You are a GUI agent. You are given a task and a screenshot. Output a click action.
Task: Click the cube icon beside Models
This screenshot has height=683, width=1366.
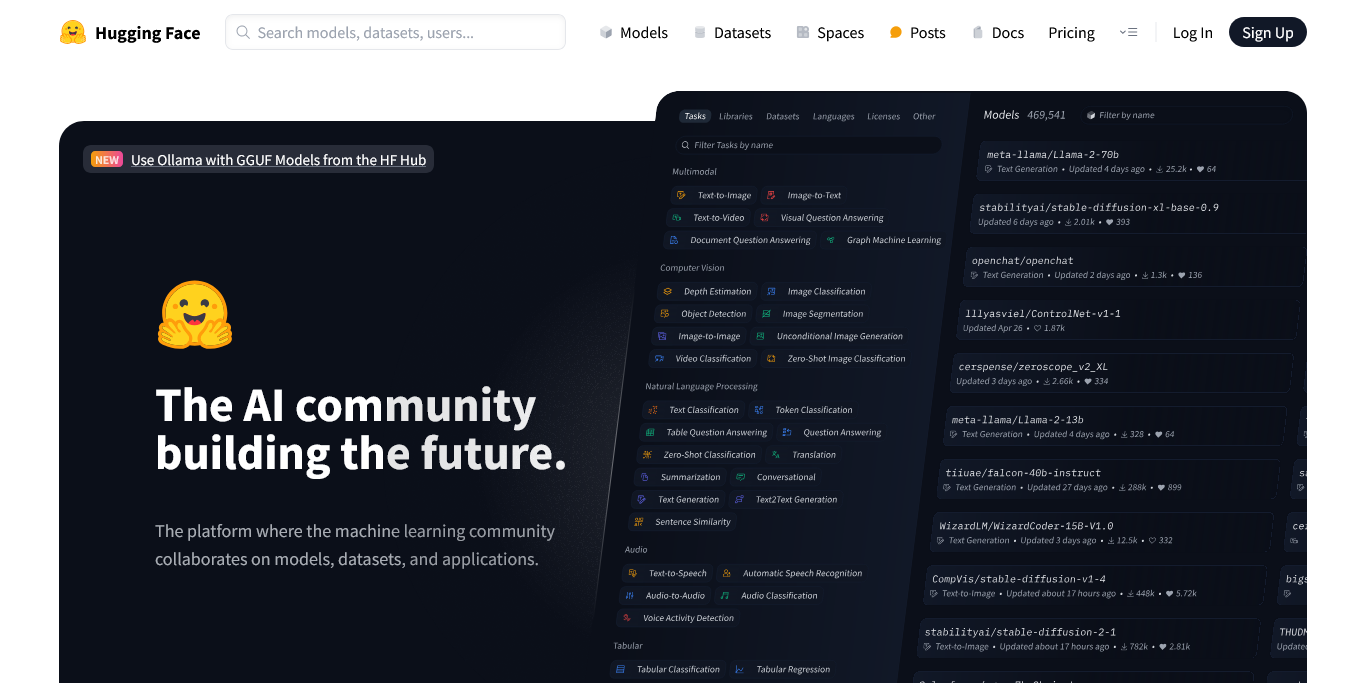click(x=606, y=33)
